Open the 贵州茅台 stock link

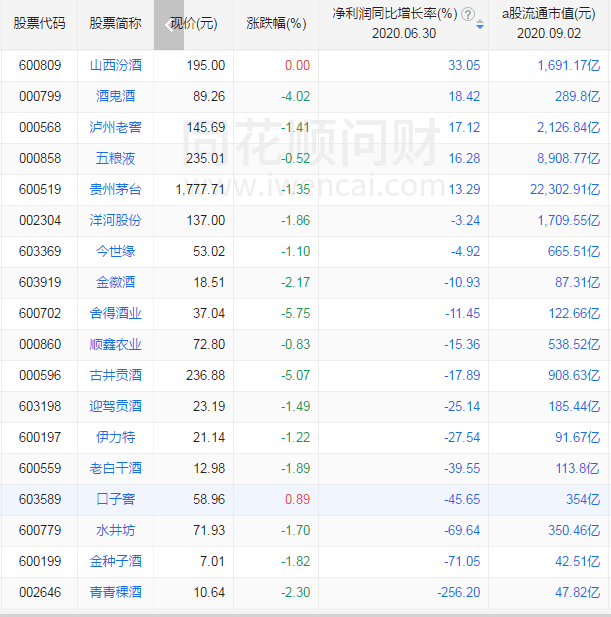116,189
